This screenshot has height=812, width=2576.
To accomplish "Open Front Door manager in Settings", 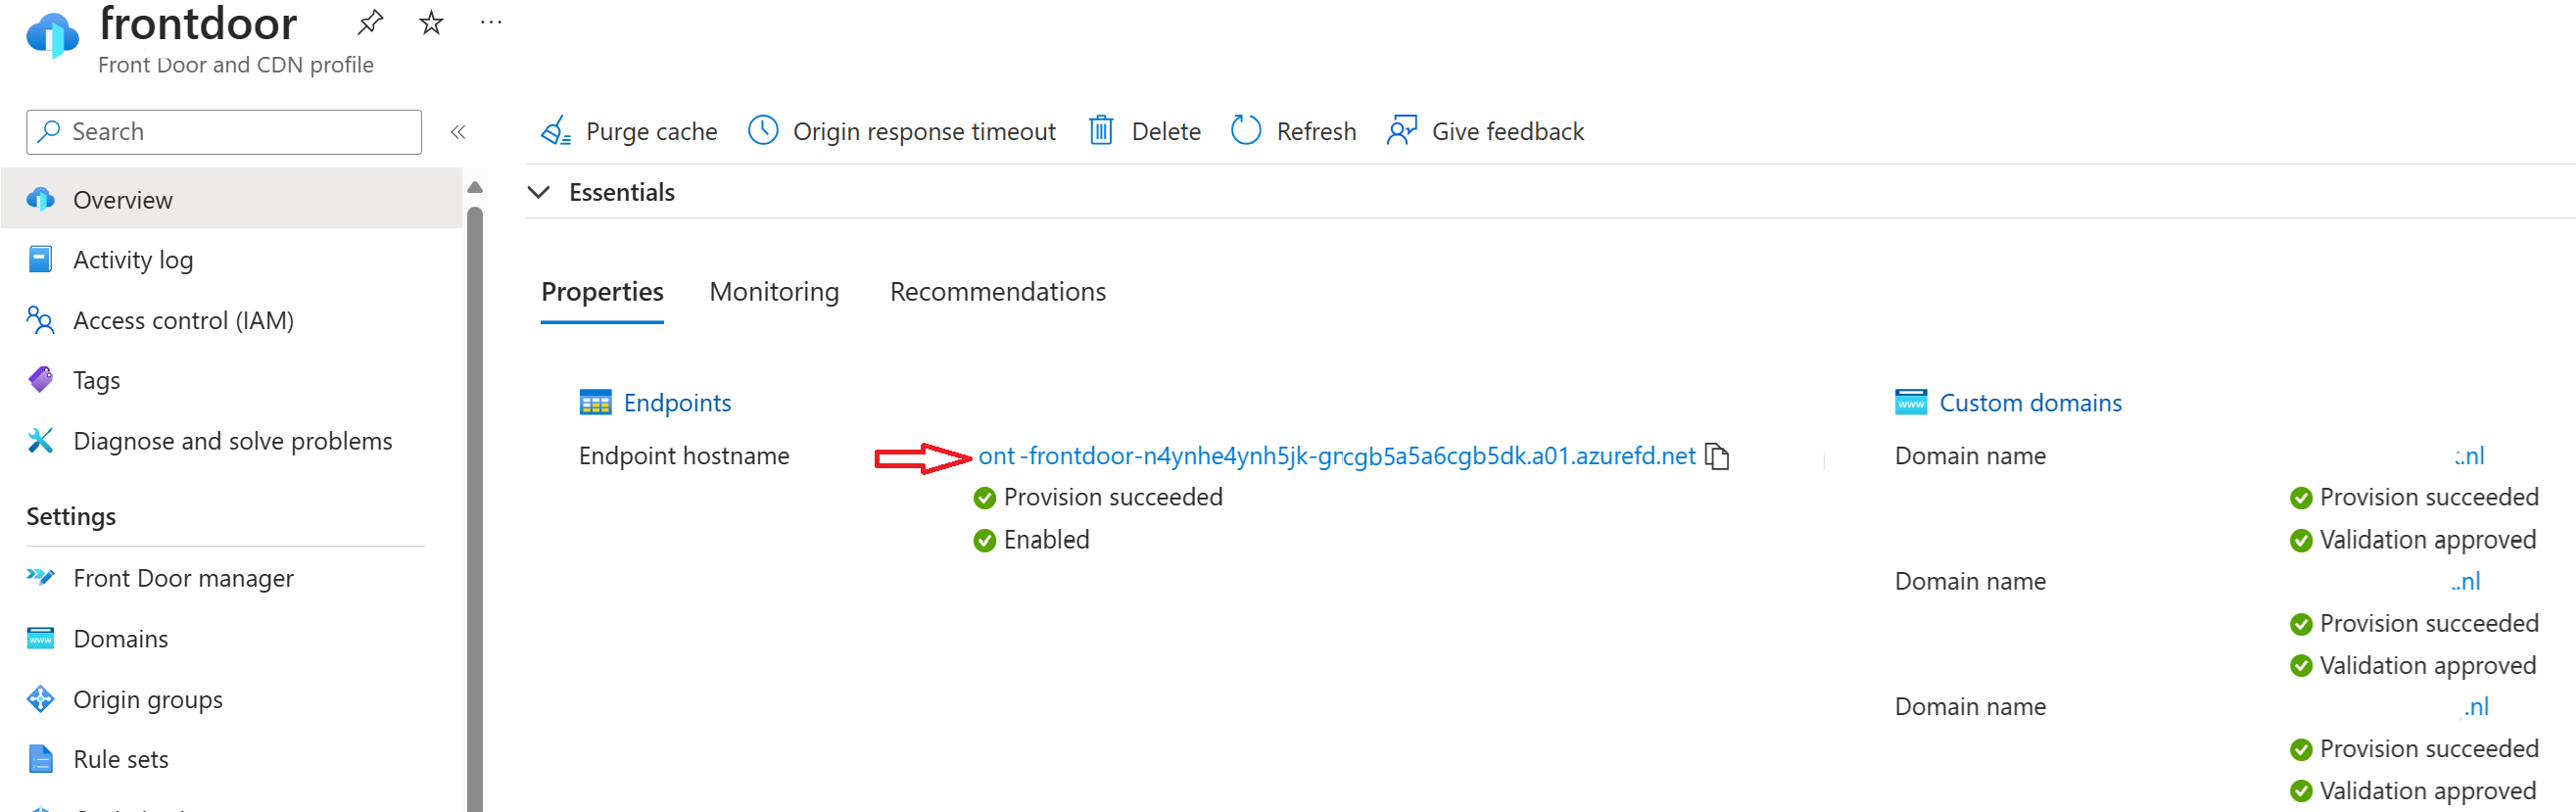I will pyautogui.click(x=183, y=579).
